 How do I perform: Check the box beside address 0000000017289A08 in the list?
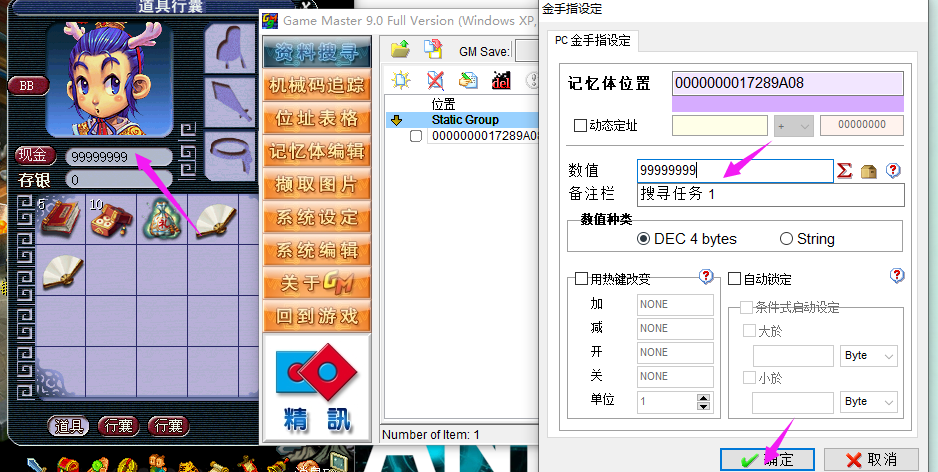pos(416,136)
